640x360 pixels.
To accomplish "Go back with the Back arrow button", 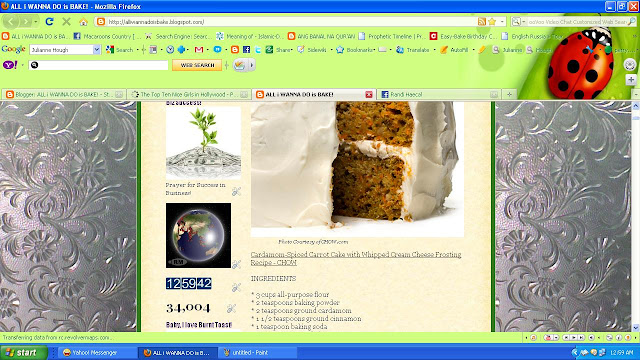I will [x=11, y=22].
